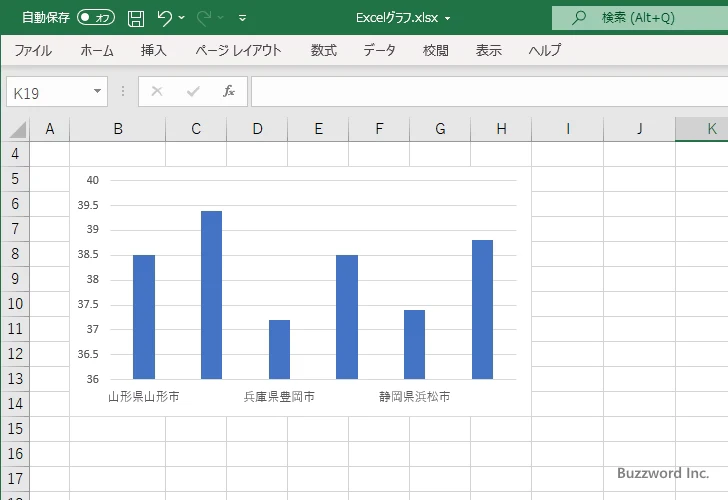Click the Select All corner triangle

coord(18,129)
